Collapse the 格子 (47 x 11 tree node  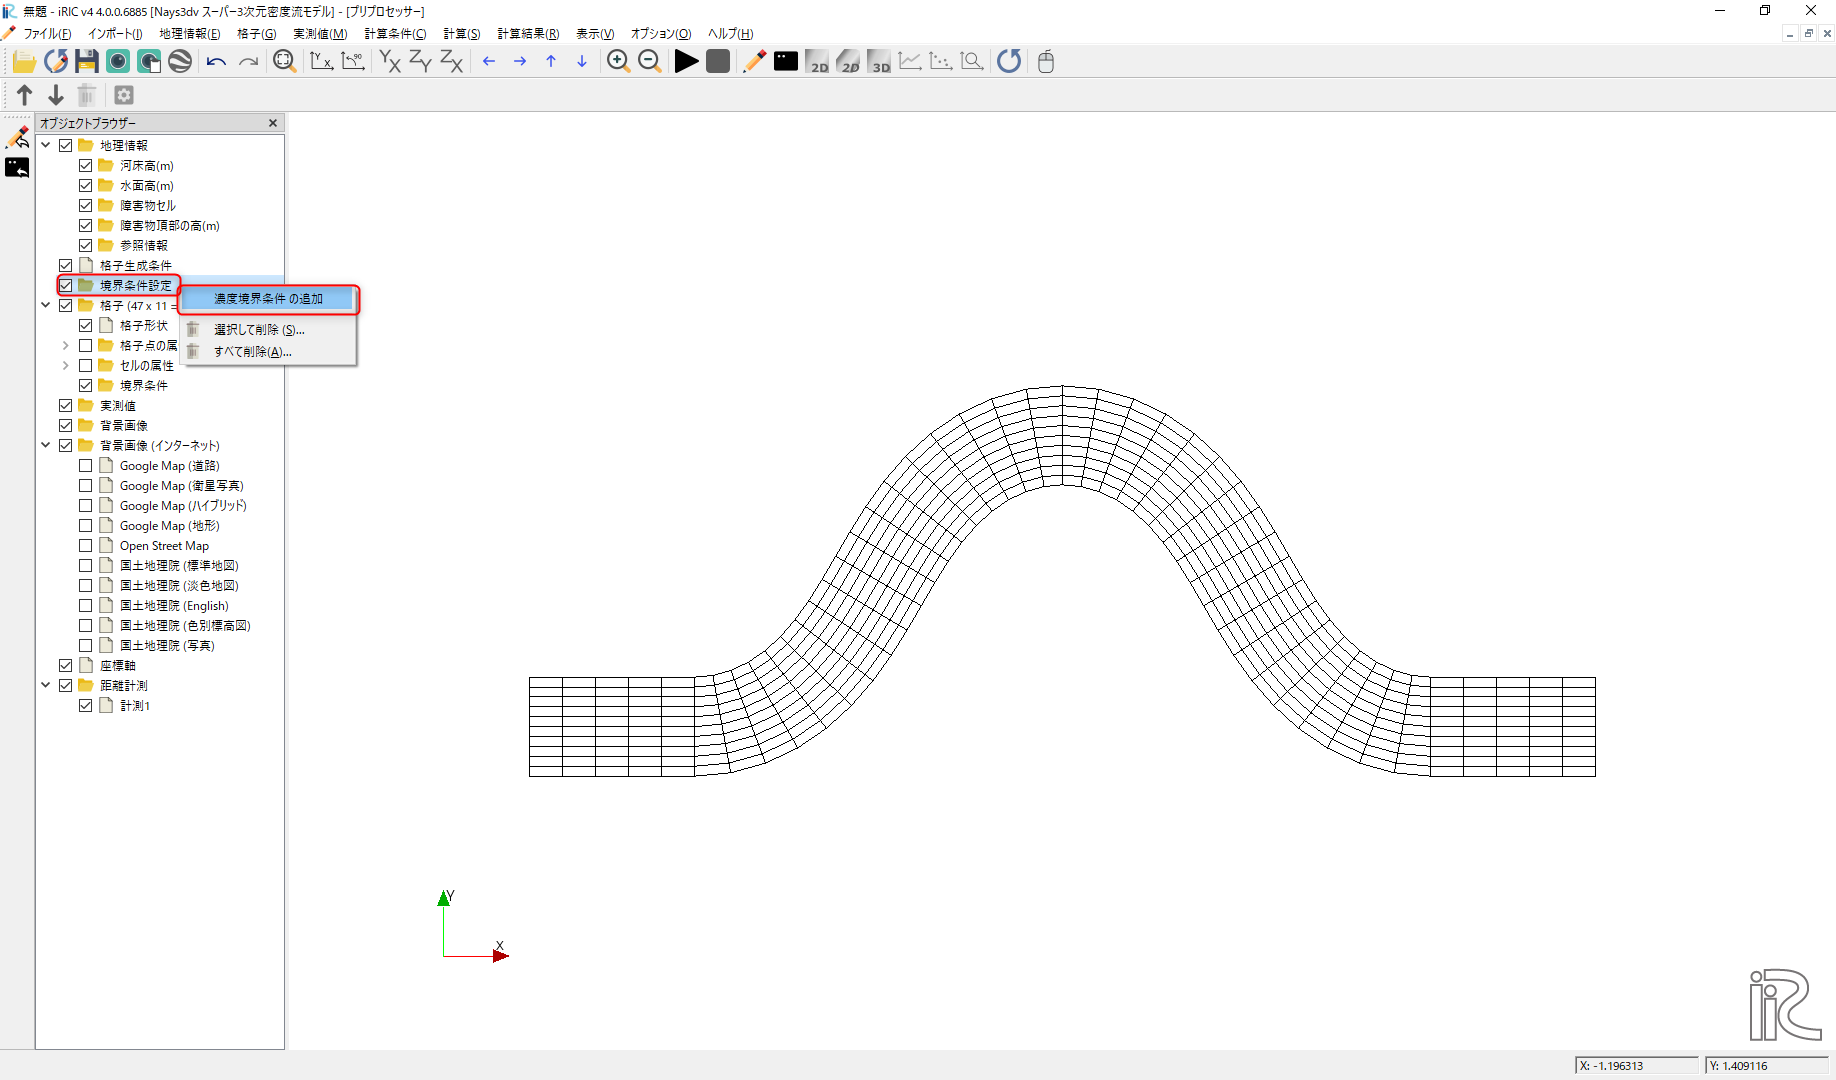click(x=46, y=306)
